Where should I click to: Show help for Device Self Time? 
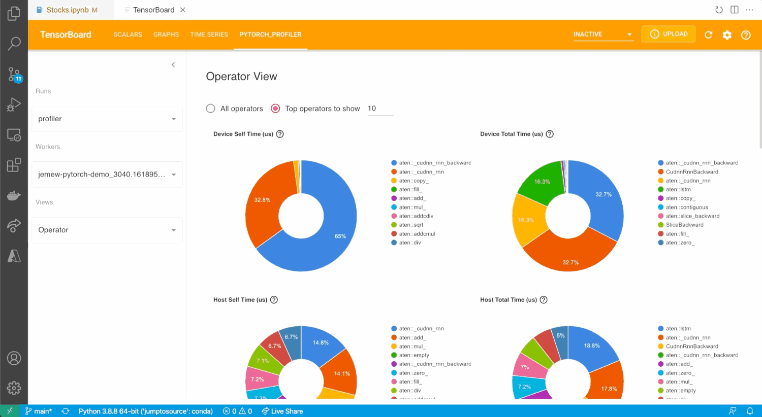tap(280, 134)
